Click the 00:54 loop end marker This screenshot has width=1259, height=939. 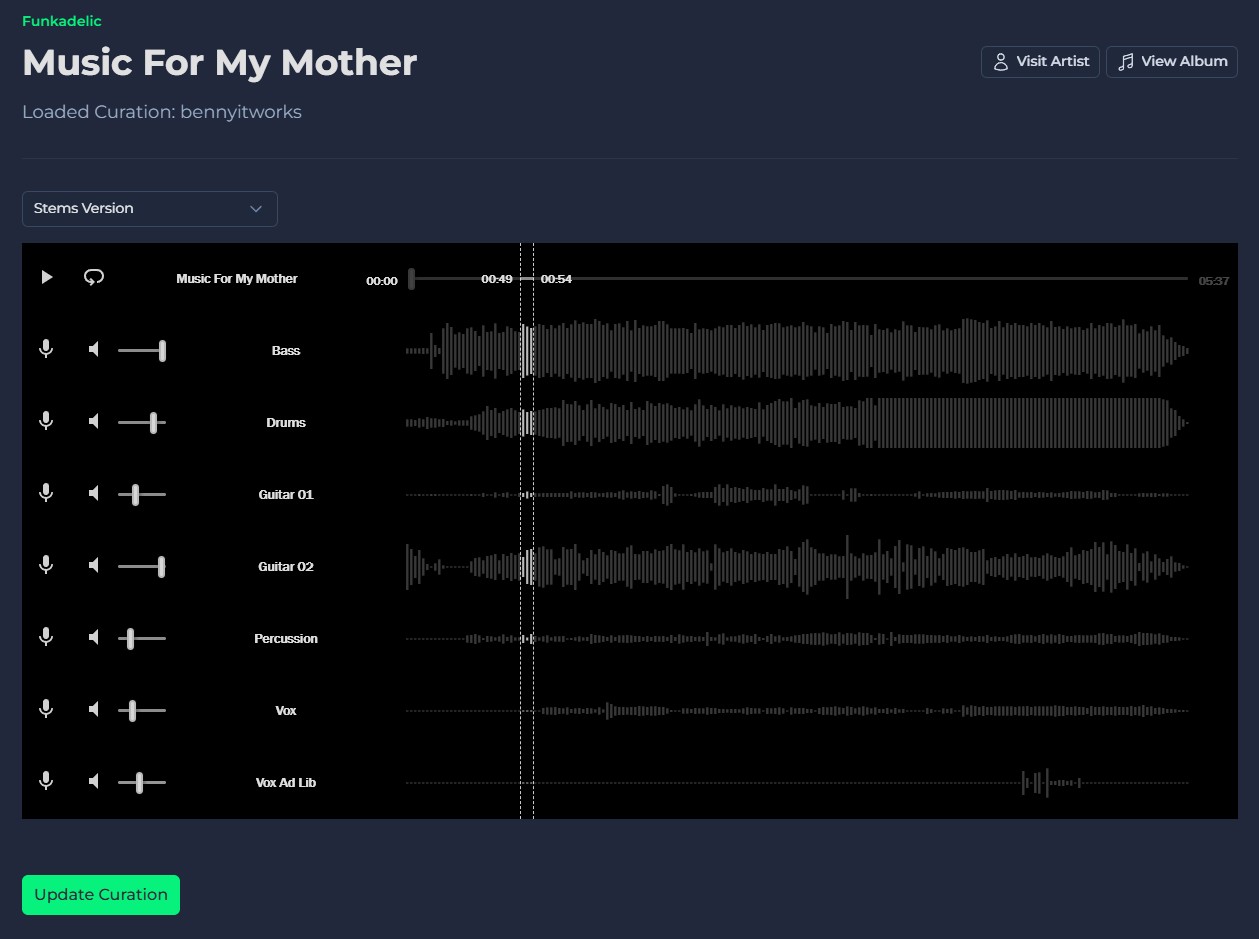pos(556,279)
